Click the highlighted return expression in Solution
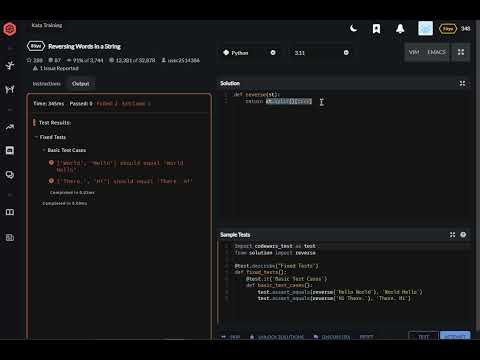The width and height of the screenshot is (480, 360). (289, 101)
